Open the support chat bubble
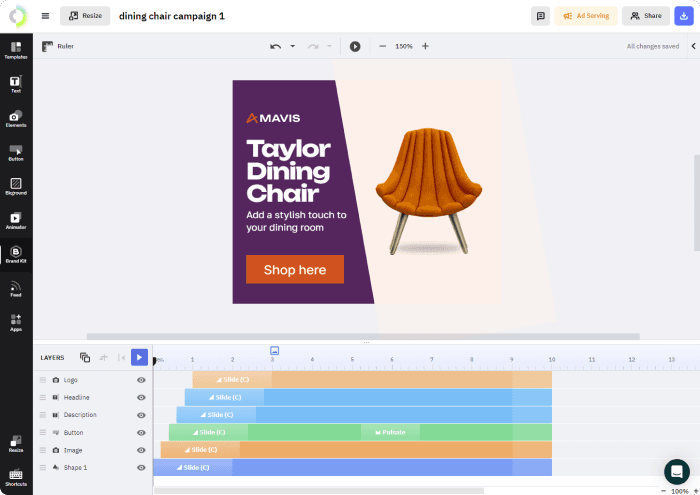The height and width of the screenshot is (495, 700). click(676, 471)
